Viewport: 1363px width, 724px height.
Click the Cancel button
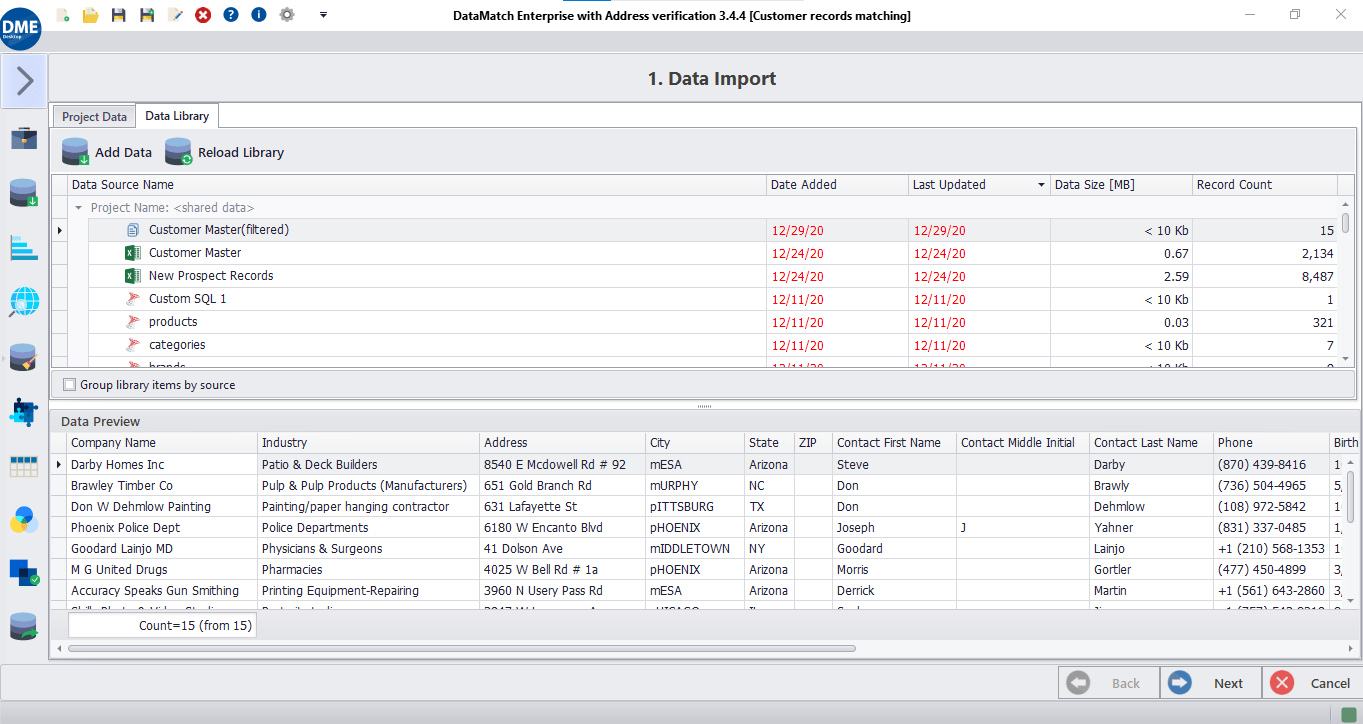[1311, 683]
